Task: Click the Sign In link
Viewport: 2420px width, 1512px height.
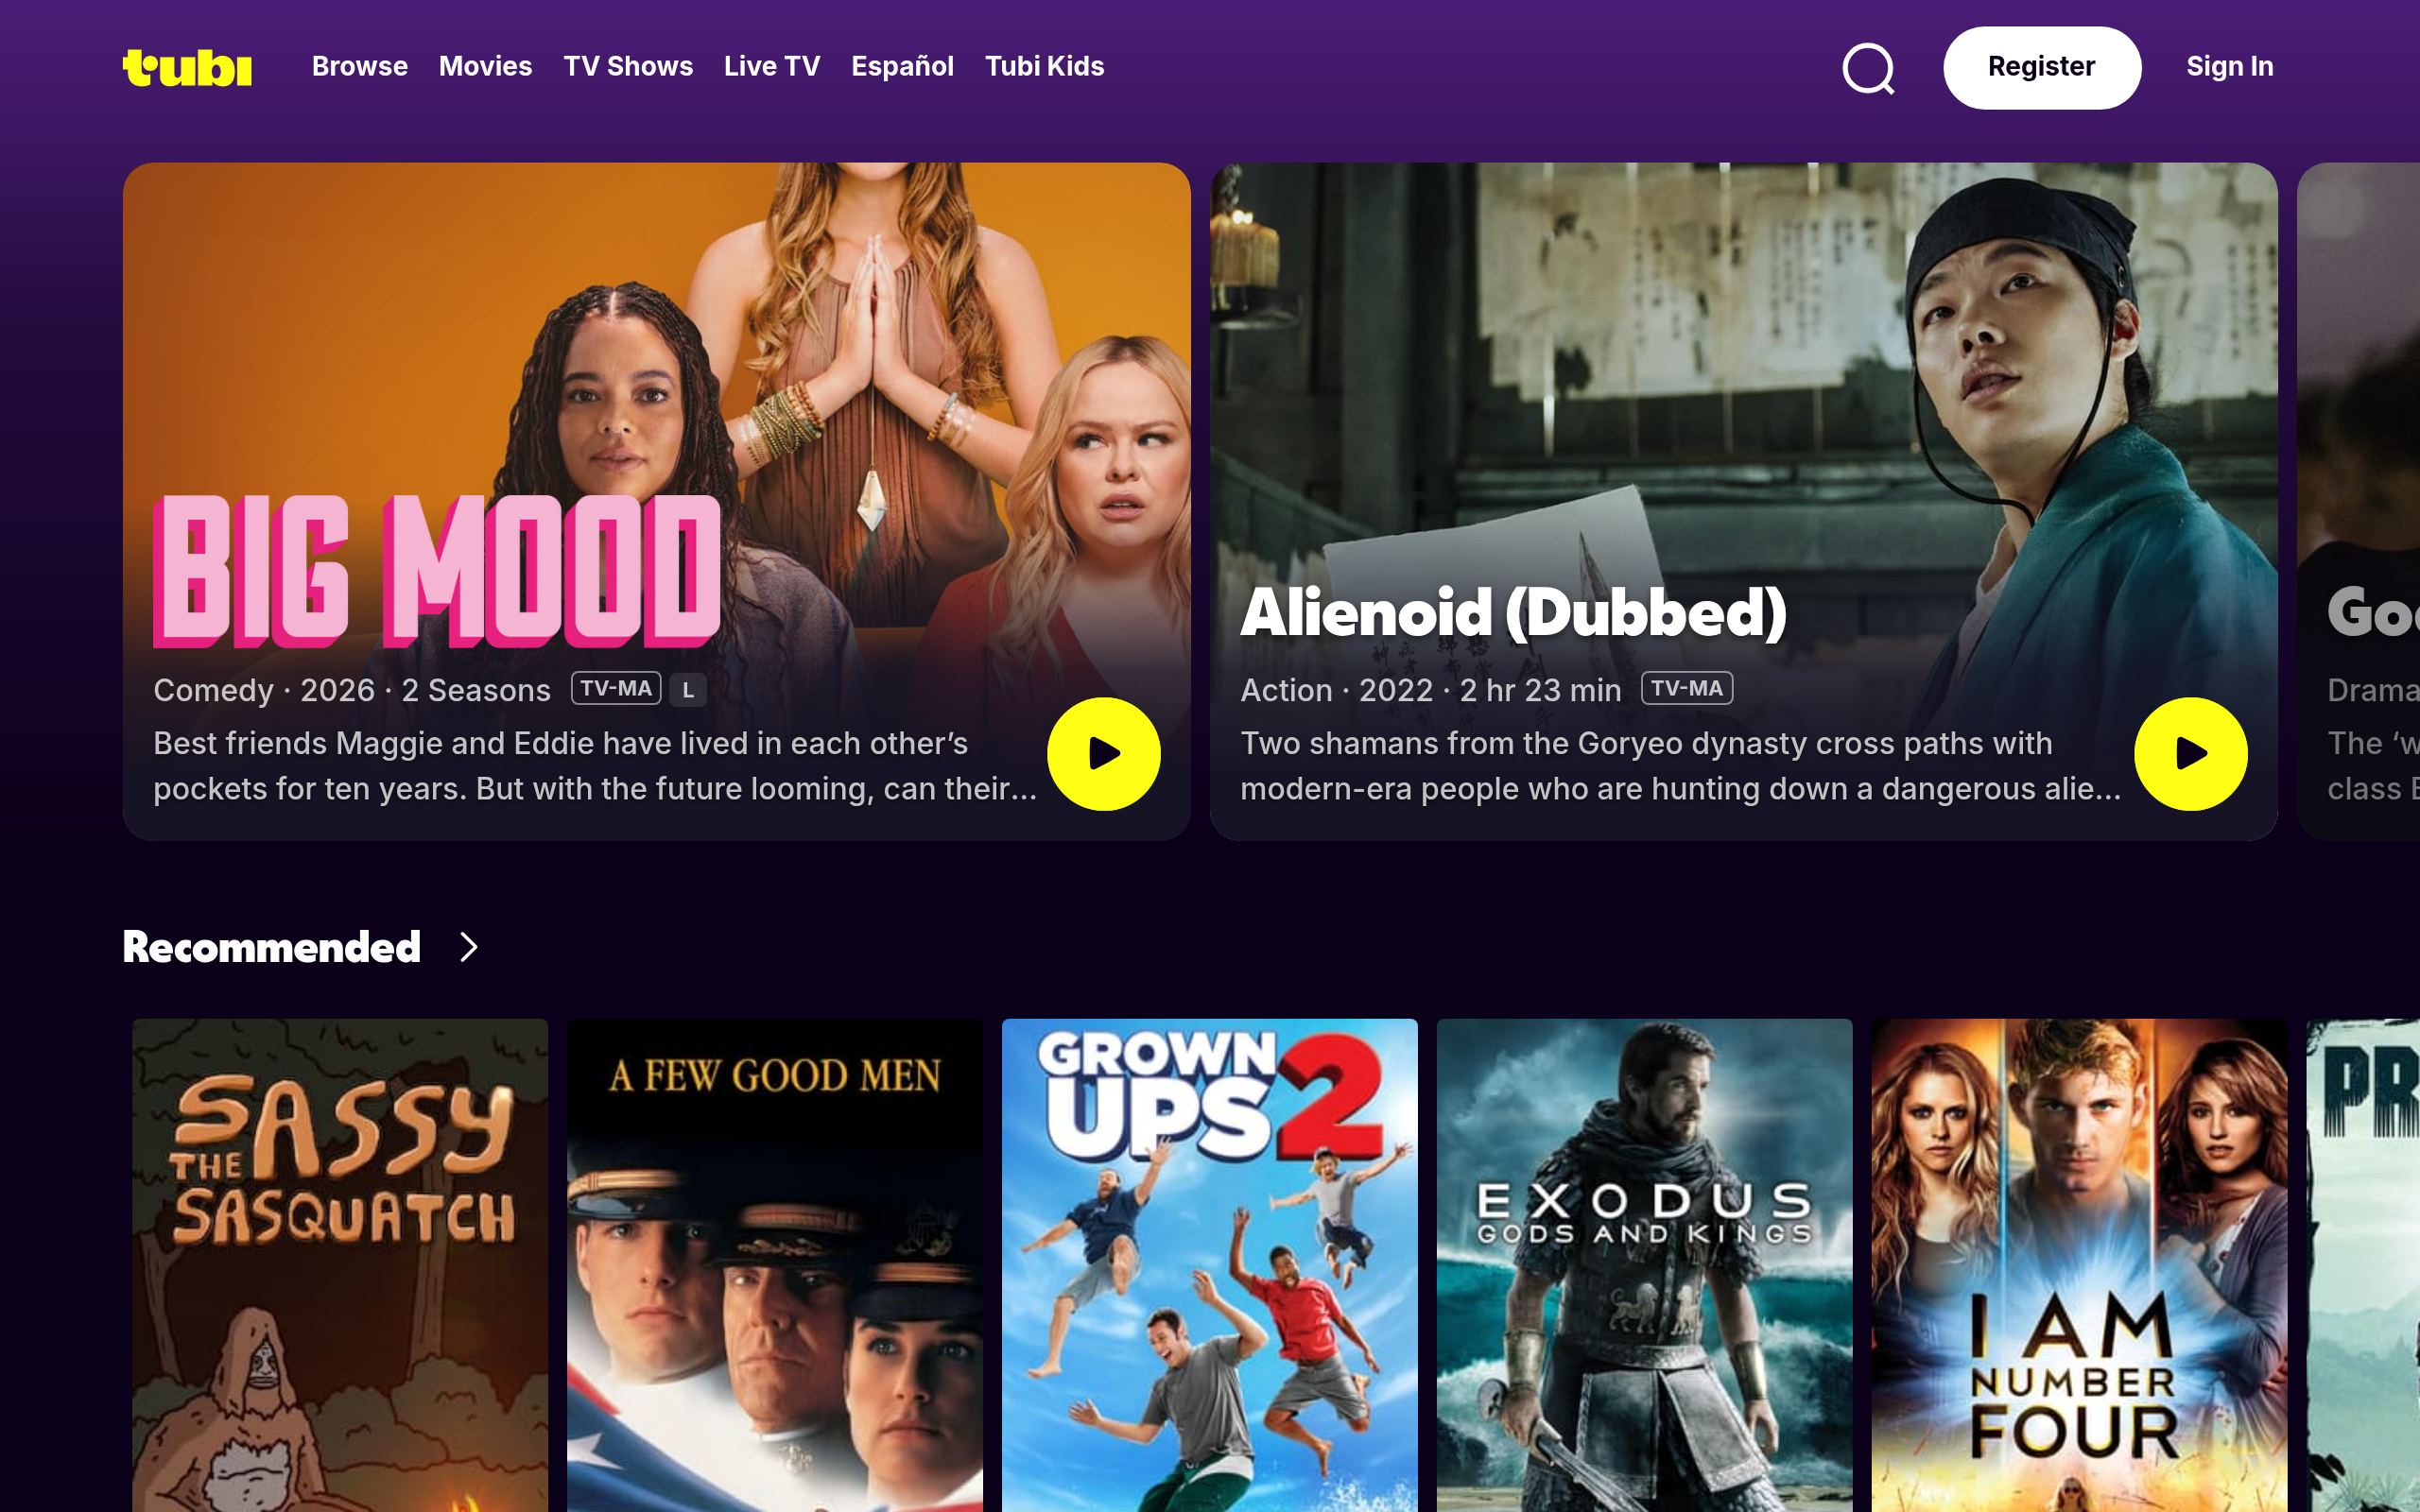Action: (x=2229, y=66)
